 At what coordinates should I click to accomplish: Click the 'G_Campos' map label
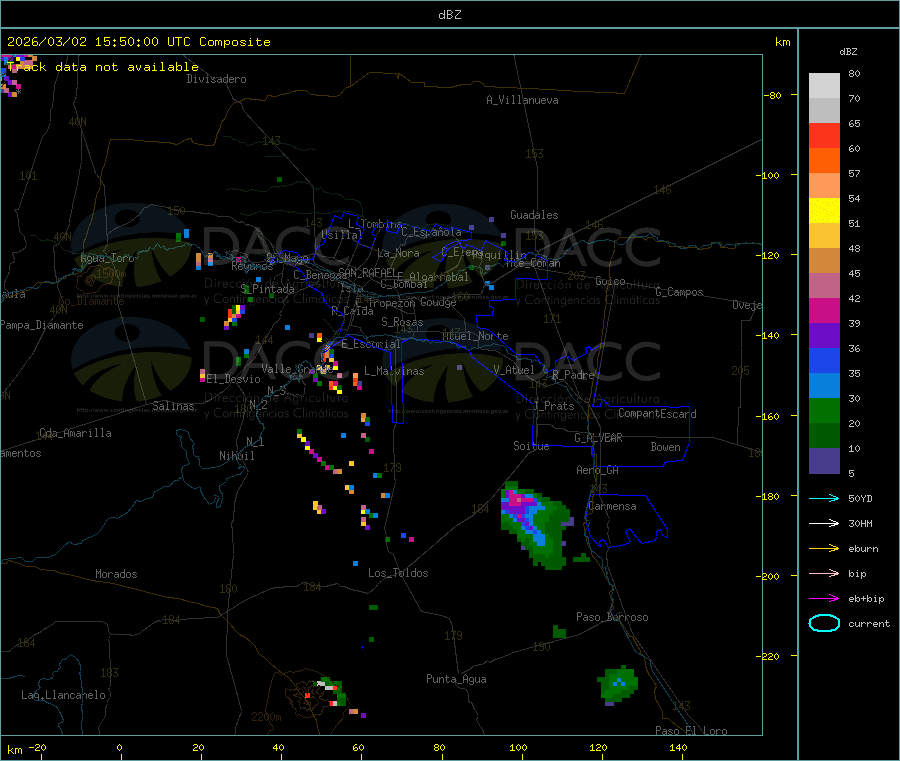680,292
